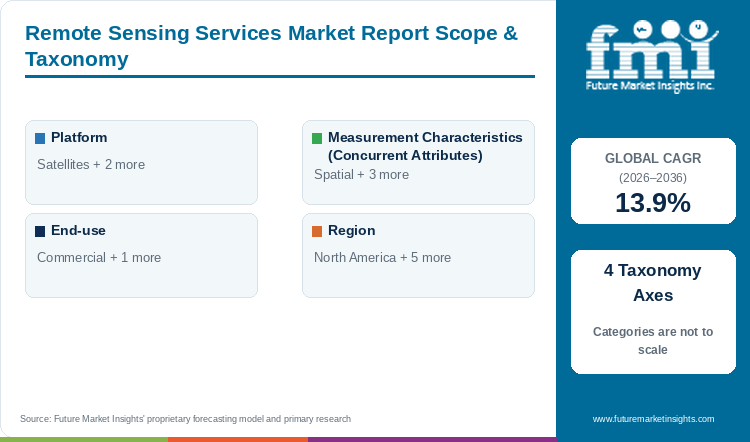Image resolution: width=750 pixels, height=442 pixels.
Task: Click the GLOBAL CAGR label
Action: click(x=653, y=158)
